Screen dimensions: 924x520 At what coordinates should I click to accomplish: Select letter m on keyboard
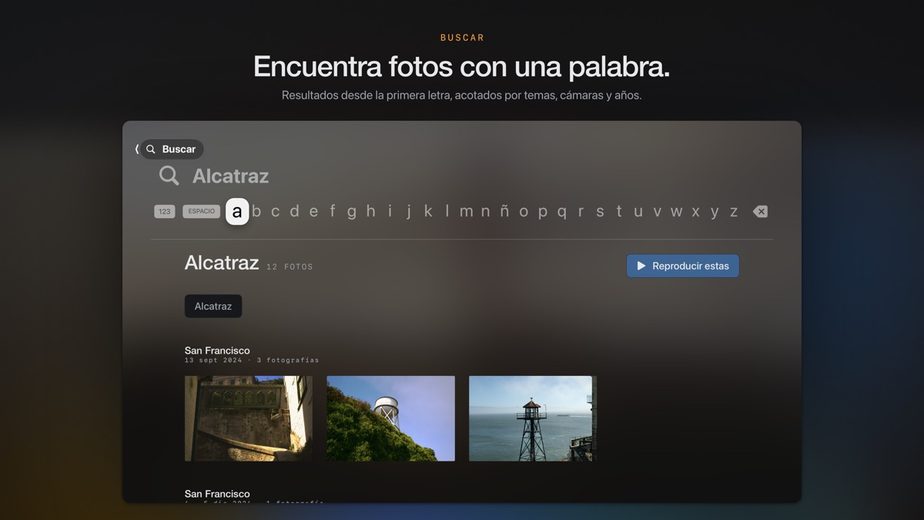pyautogui.click(x=466, y=211)
